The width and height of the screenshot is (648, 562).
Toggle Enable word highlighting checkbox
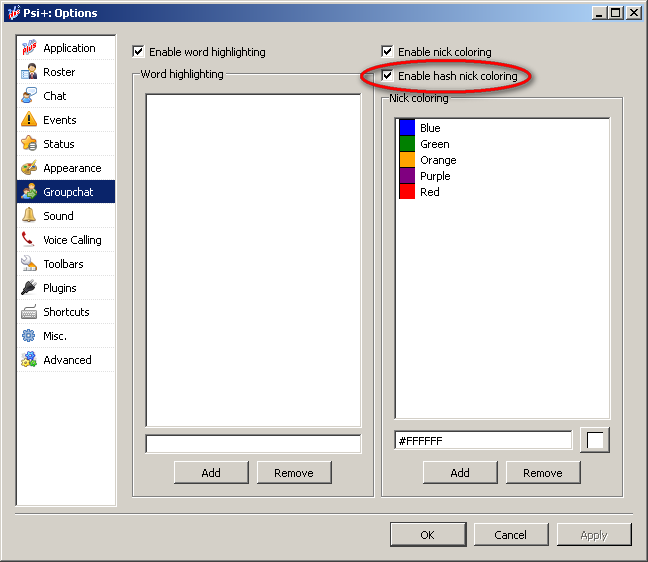tap(139, 52)
